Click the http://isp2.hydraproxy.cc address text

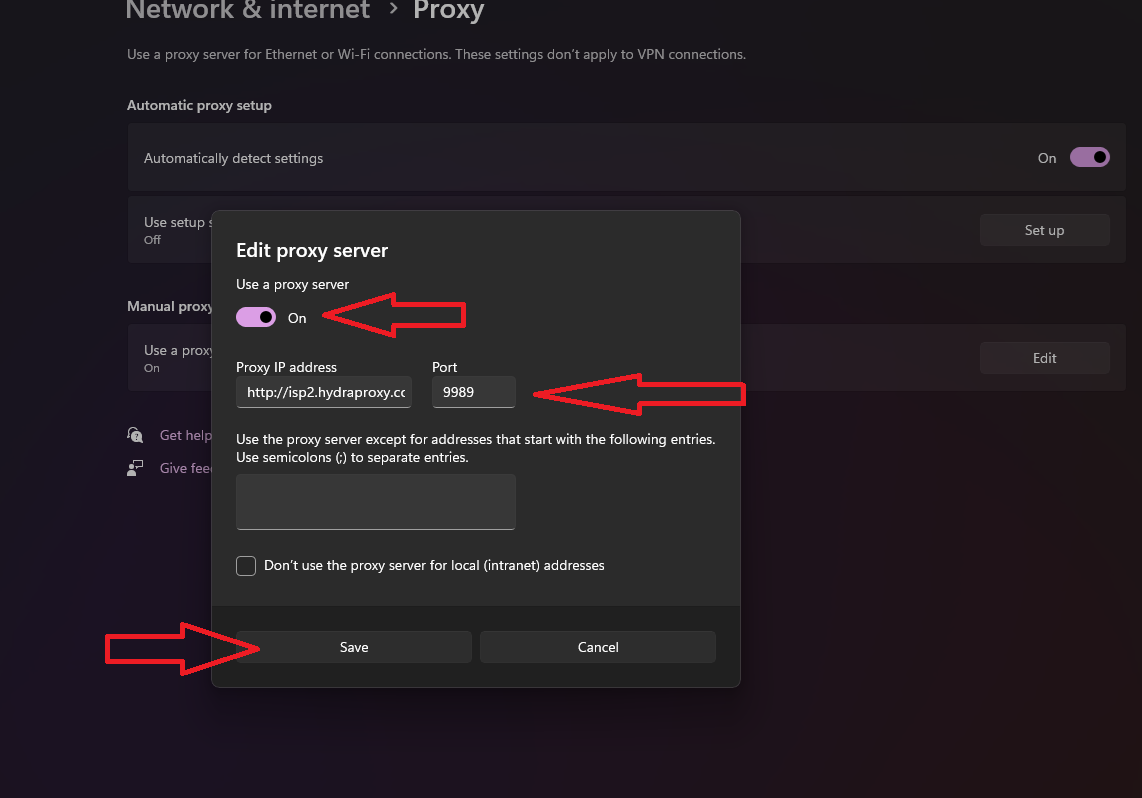coord(323,392)
